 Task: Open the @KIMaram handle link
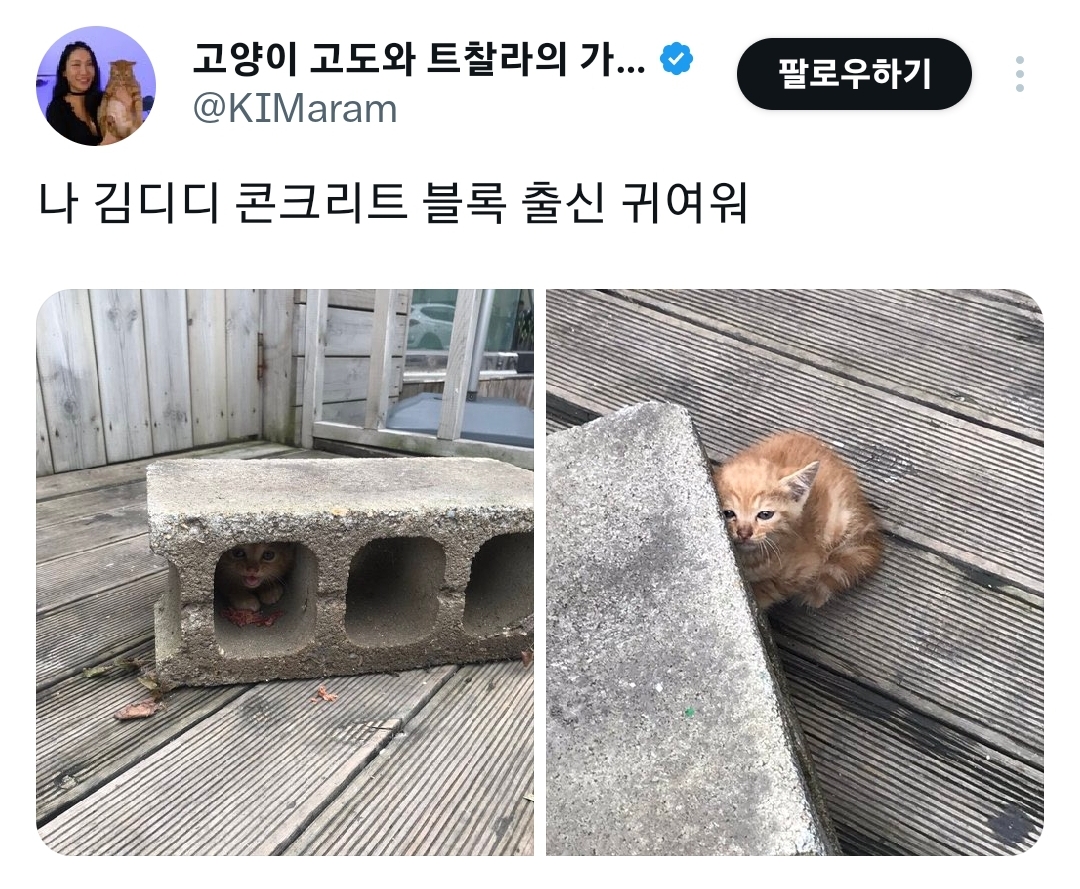click(x=295, y=109)
